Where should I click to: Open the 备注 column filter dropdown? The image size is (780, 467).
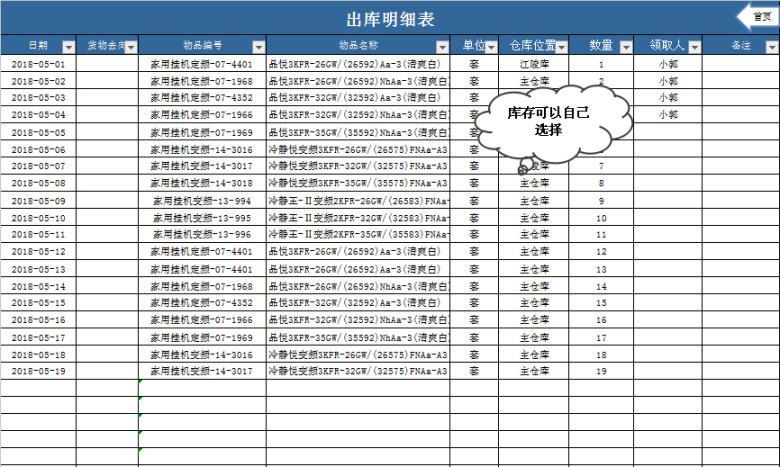coord(772,47)
